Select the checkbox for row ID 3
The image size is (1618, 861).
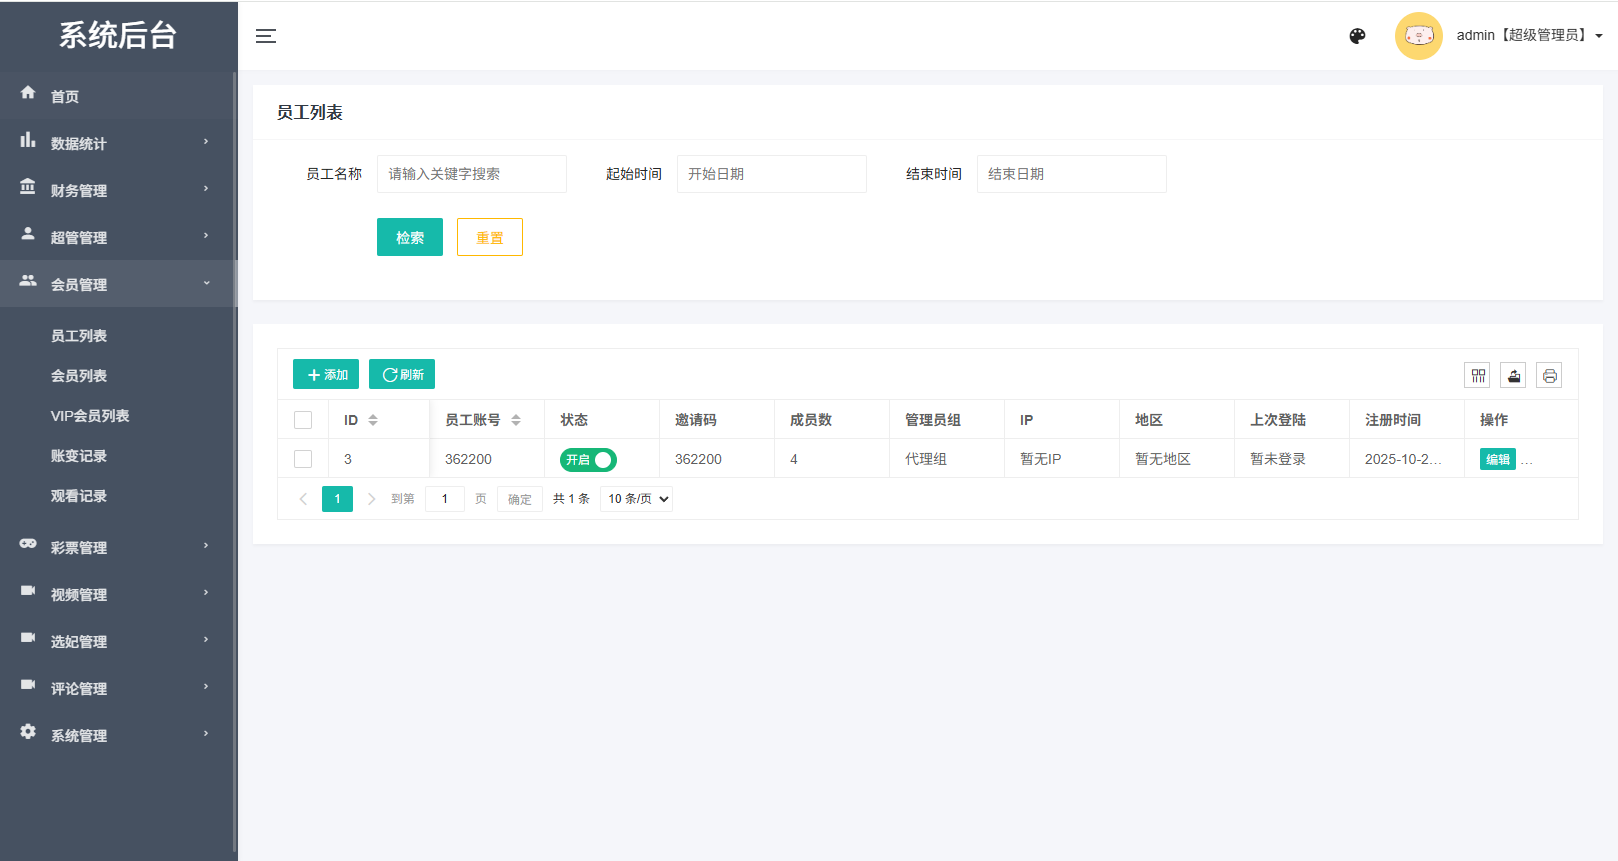303,459
